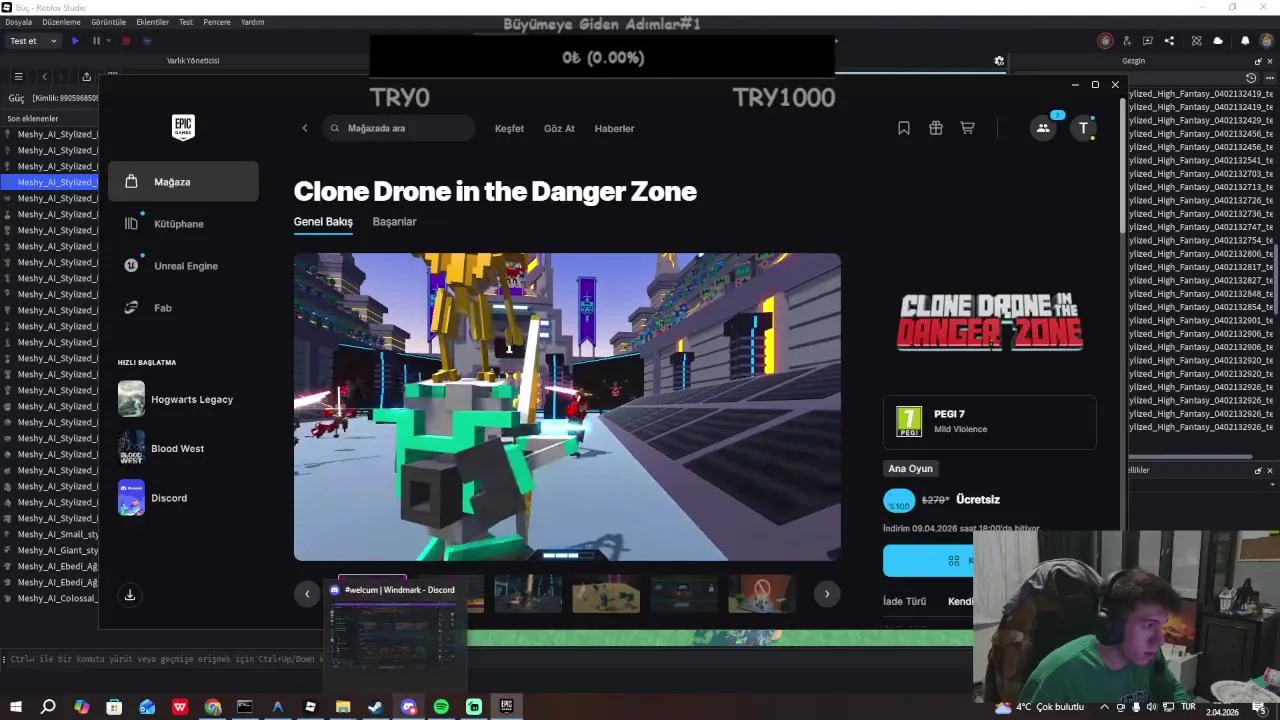Click Epic Games logo in launcher

click(x=183, y=127)
